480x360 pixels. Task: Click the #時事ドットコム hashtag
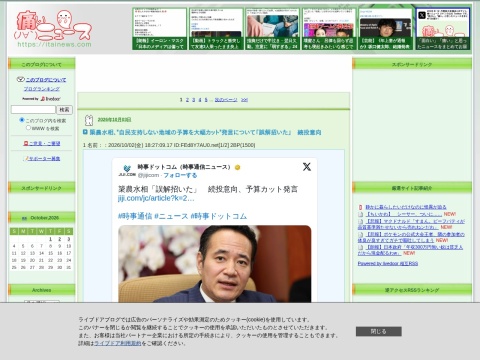(x=219, y=216)
